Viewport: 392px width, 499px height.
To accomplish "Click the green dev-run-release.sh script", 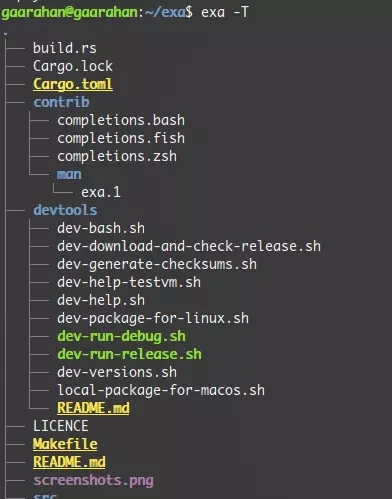I will coord(129,354).
